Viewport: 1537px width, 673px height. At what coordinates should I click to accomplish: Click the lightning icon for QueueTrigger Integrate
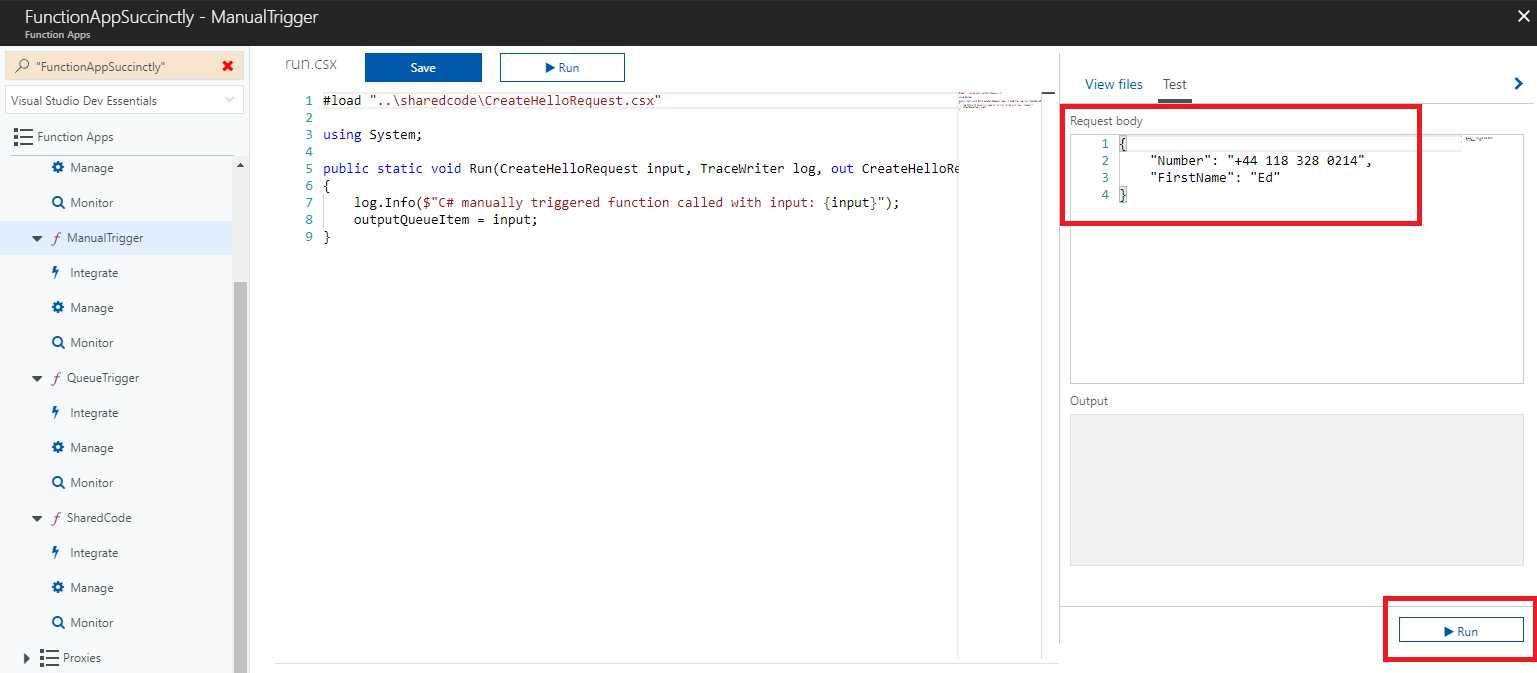coord(56,412)
